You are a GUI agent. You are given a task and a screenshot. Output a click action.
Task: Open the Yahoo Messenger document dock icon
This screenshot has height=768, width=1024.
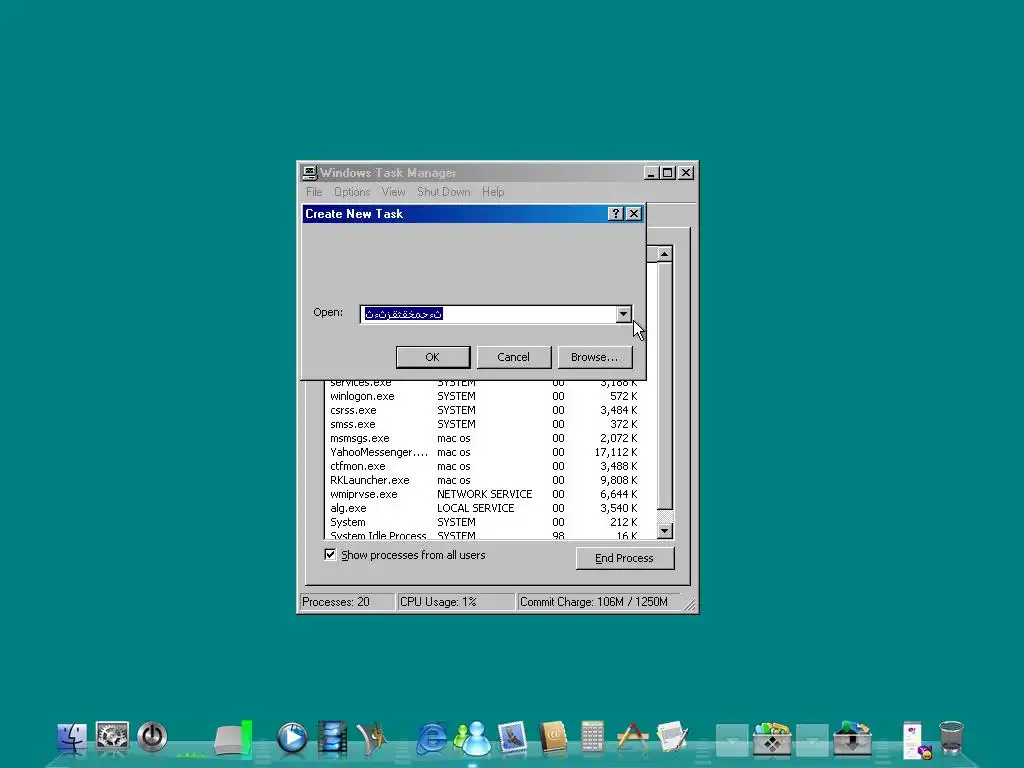[916, 741]
